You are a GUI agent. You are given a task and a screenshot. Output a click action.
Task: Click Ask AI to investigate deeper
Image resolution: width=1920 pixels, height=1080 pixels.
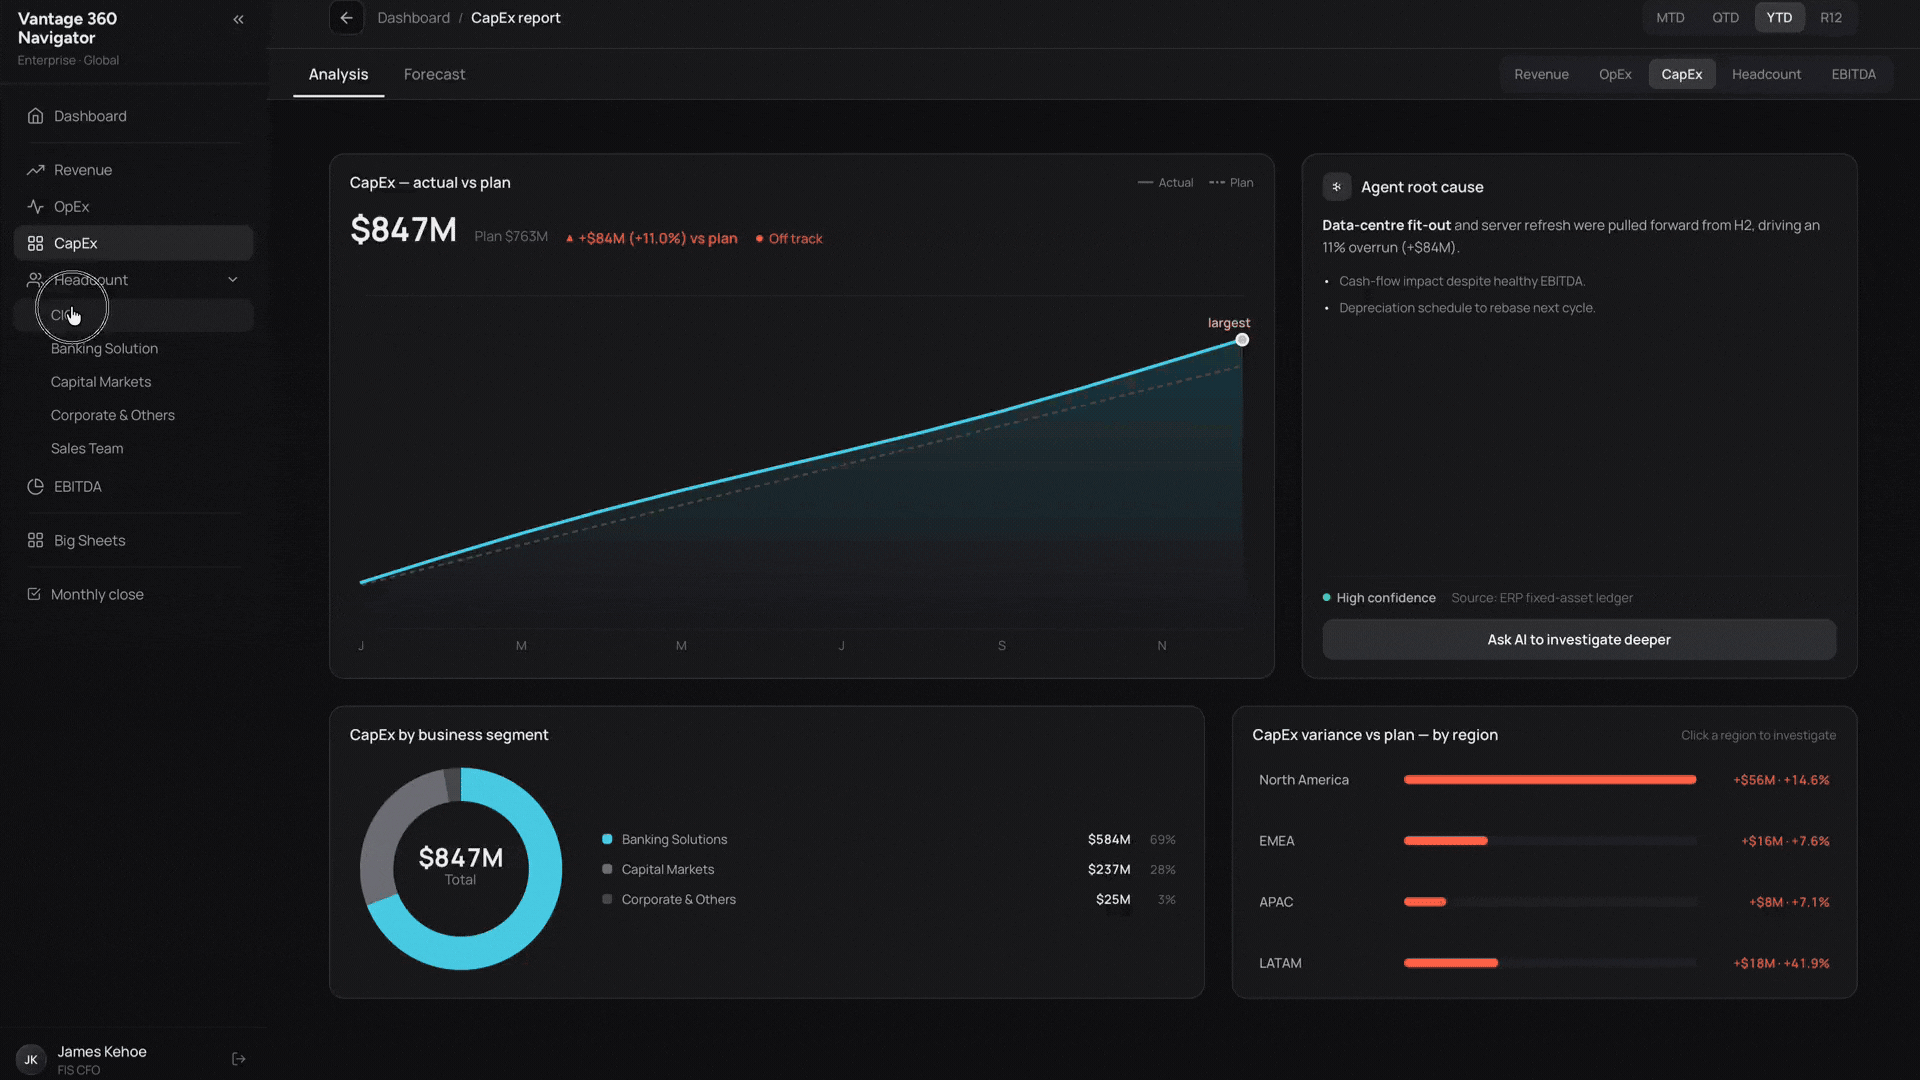(1579, 640)
